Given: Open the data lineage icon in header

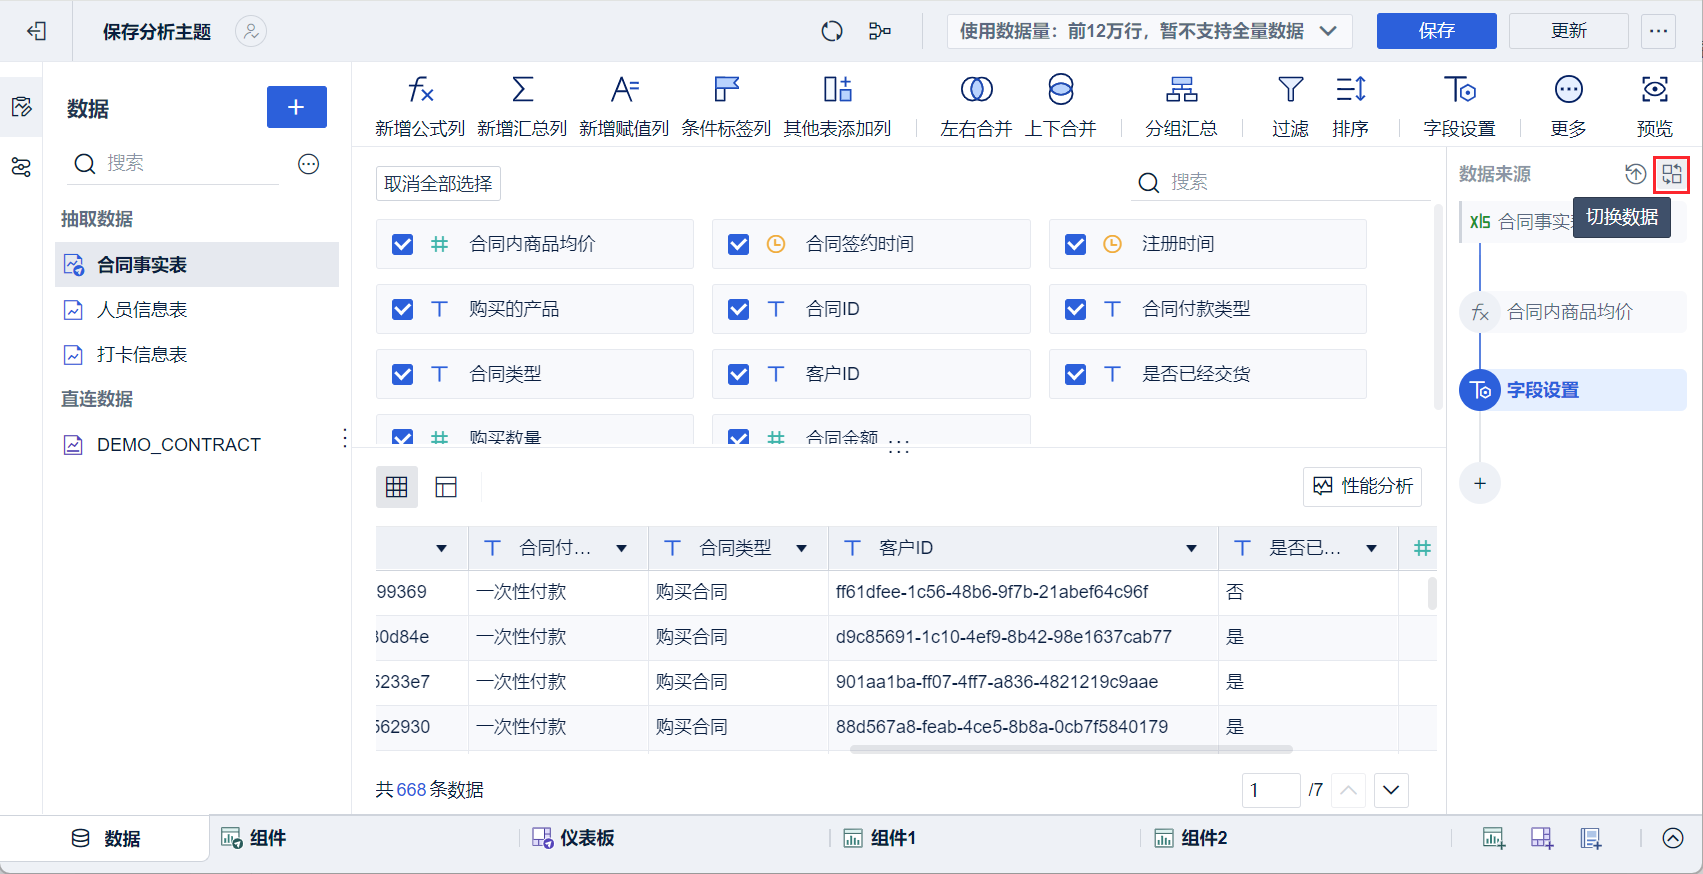Looking at the screenshot, I should click(x=880, y=31).
